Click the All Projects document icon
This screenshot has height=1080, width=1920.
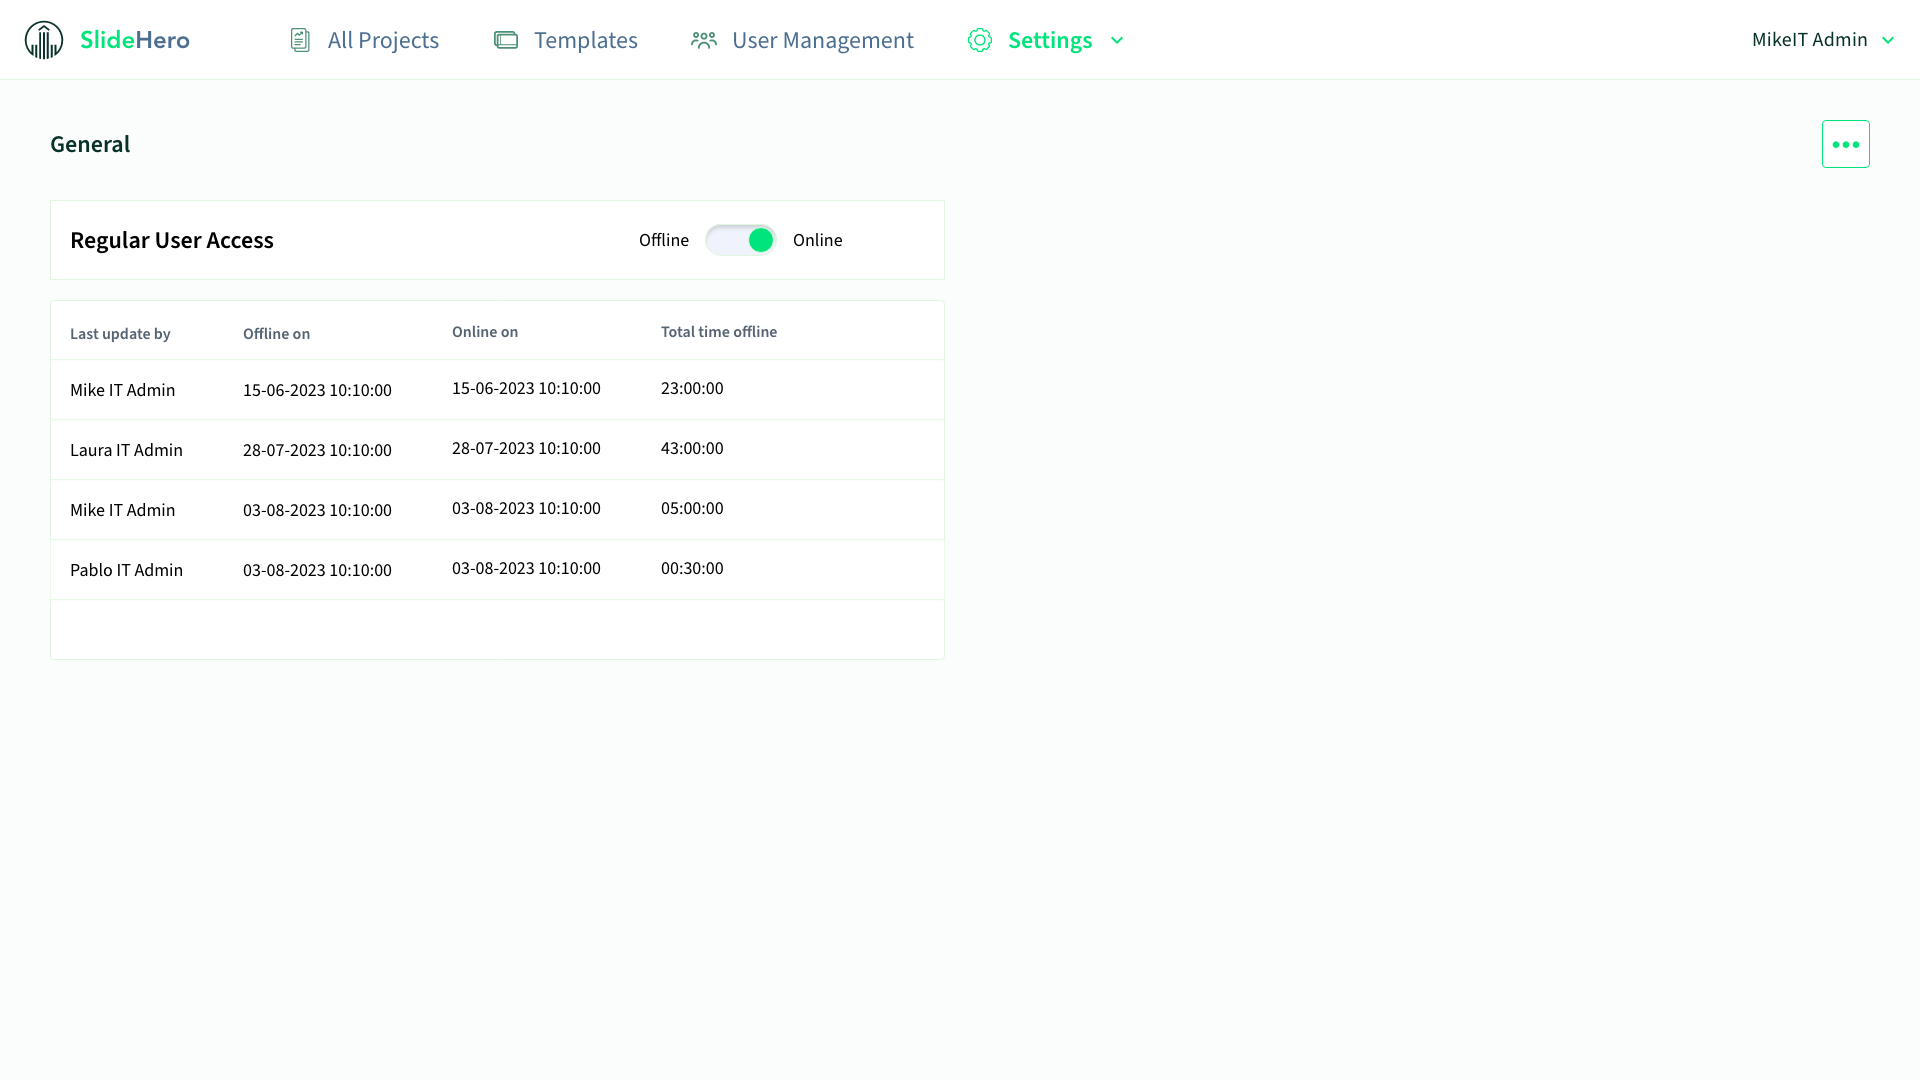[x=300, y=40]
